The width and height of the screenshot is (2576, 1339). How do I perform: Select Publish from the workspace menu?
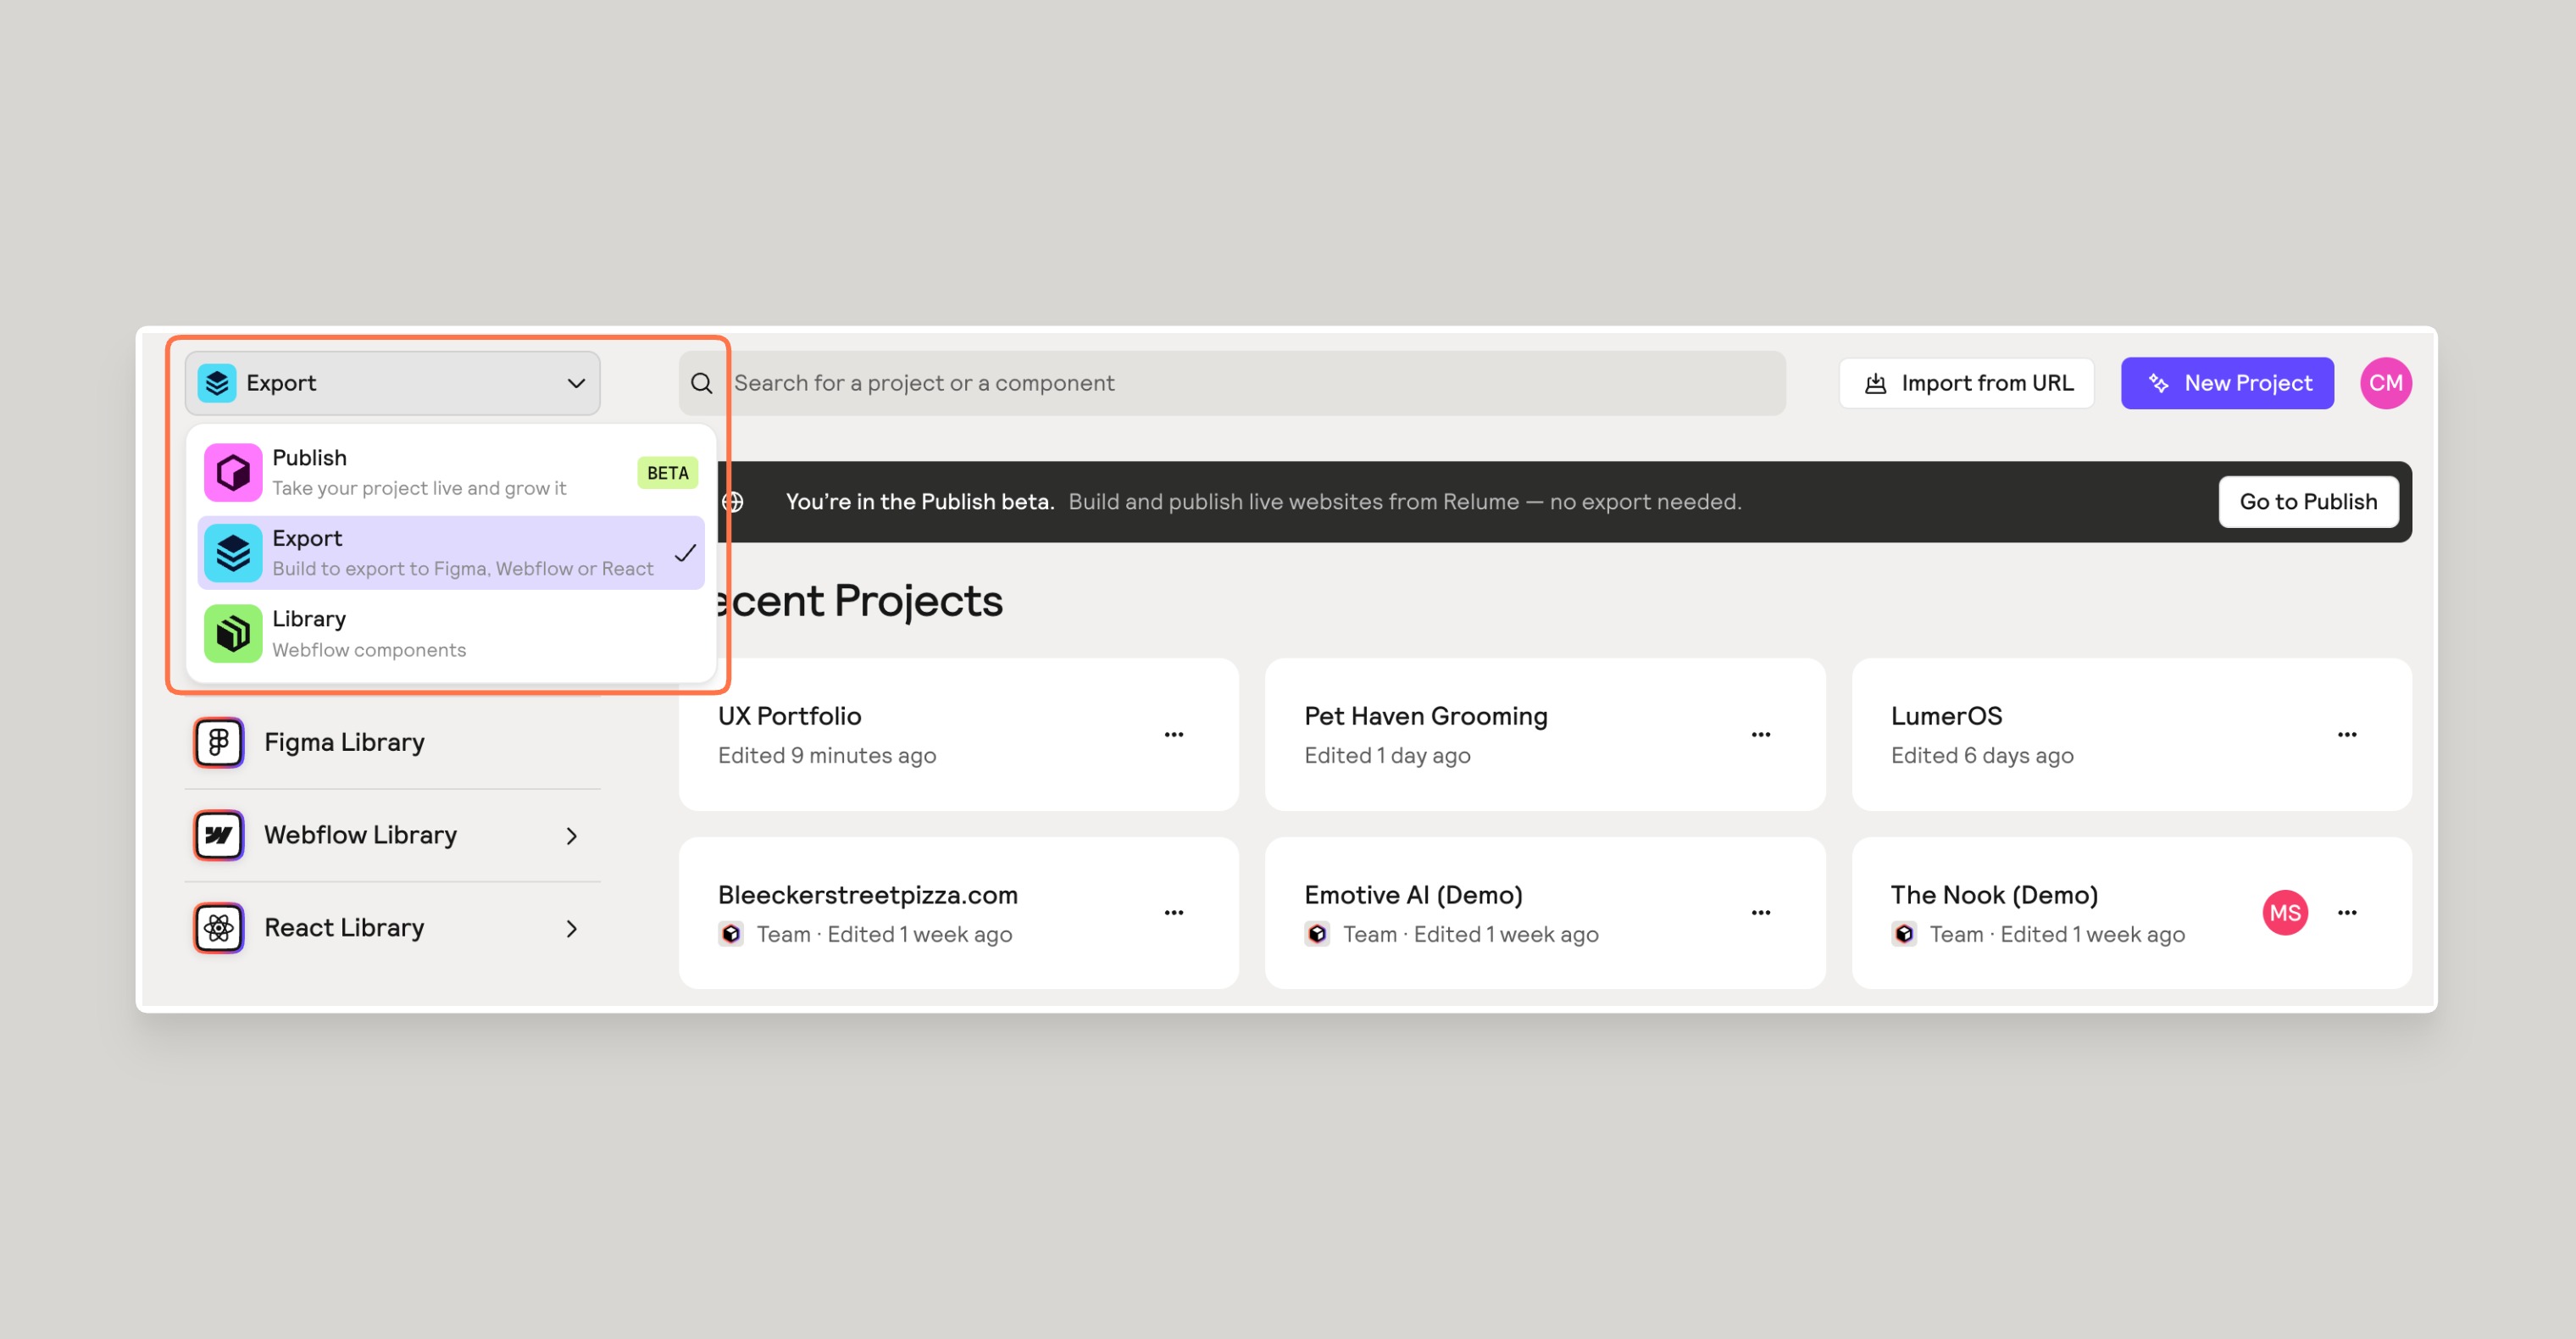[x=450, y=472]
